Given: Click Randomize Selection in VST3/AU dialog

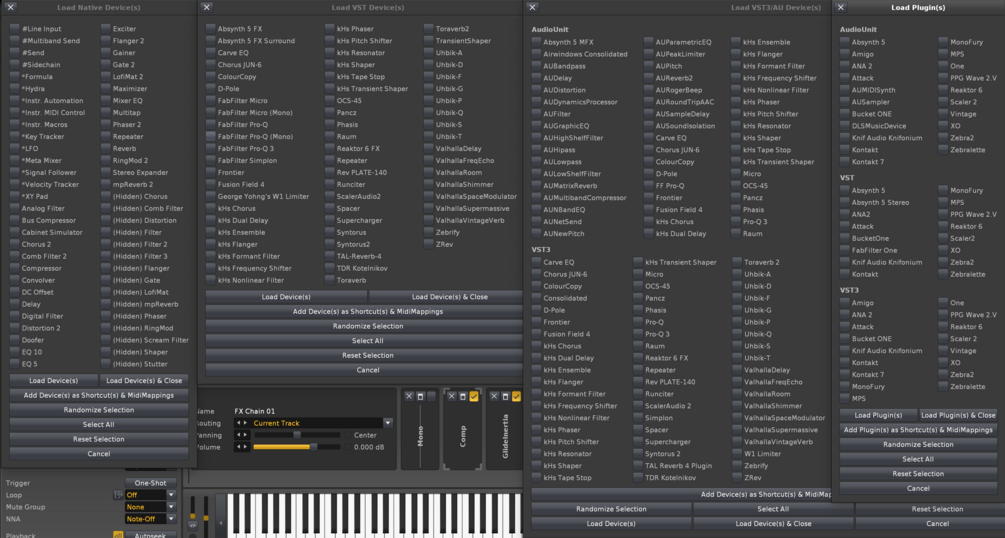Looking at the screenshot, I should coord(611,509).
